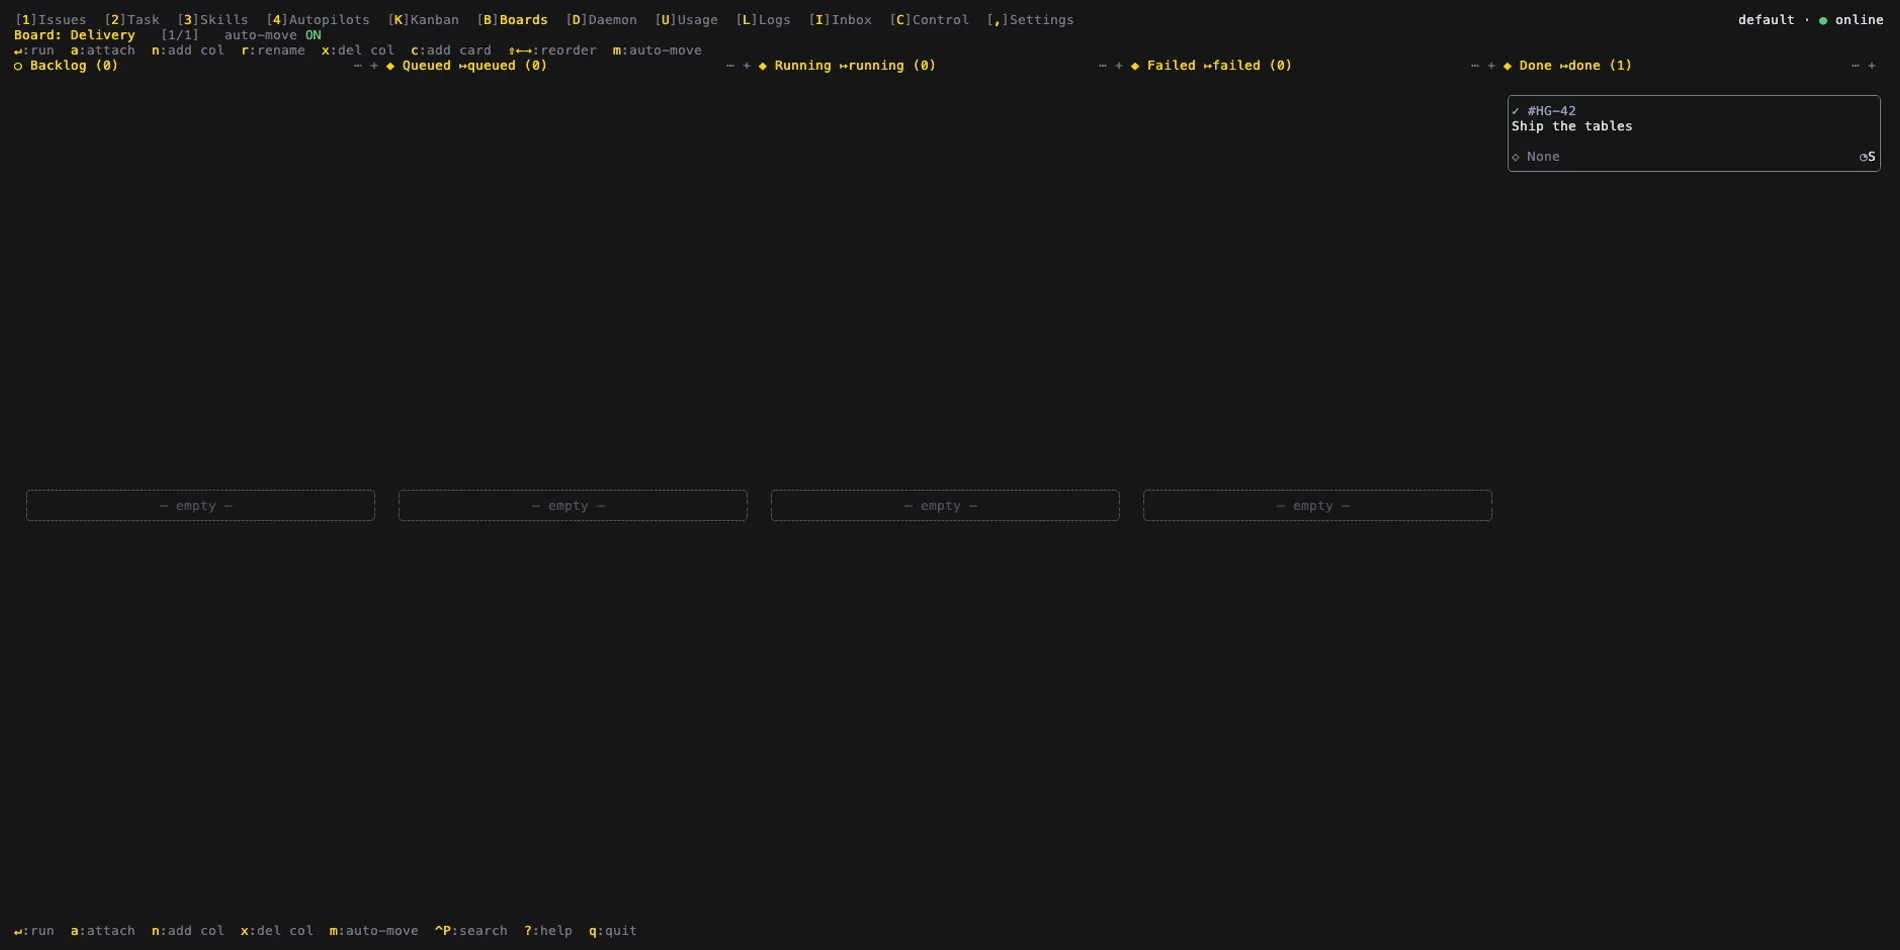Select the empty placeholder in the Backlog column
The width and height of the screenshot is (1900, 950).
click(200, 505)
